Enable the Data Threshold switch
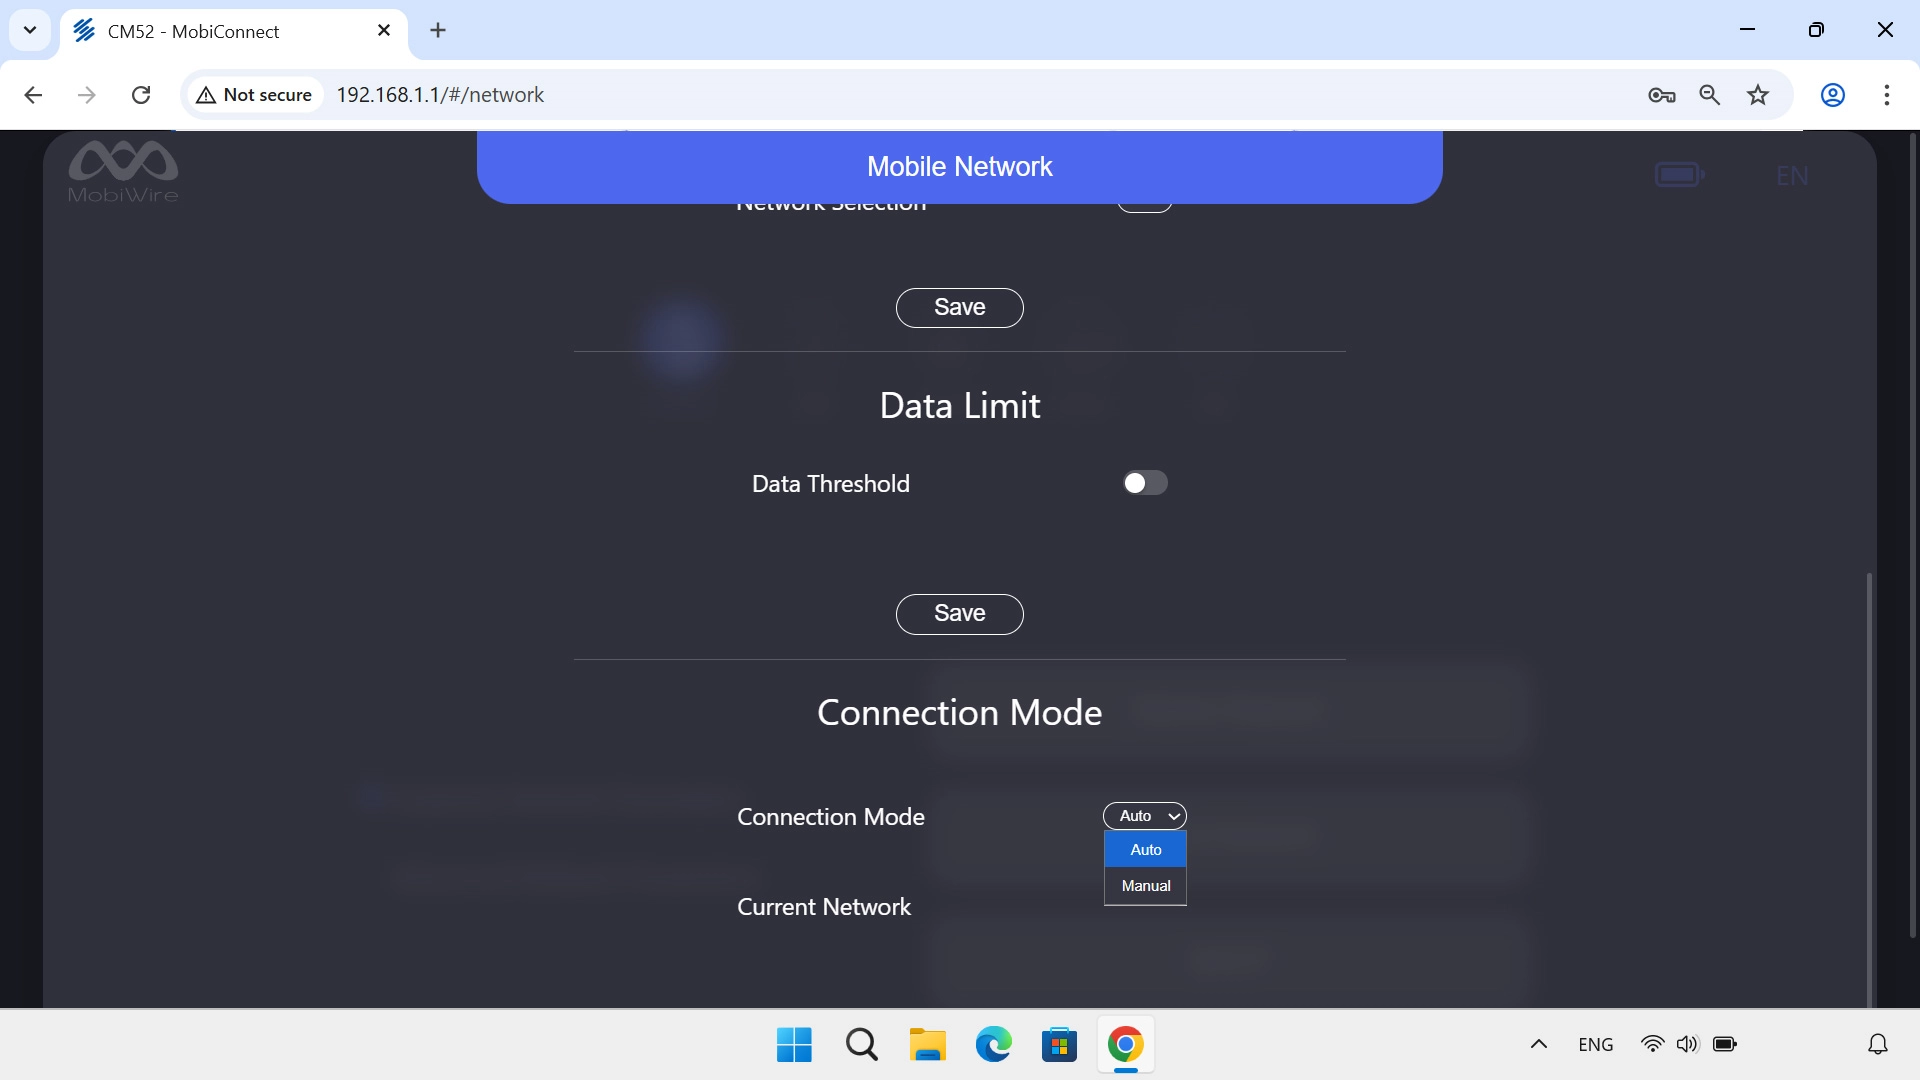This screenshot has width=1920, height=1080. 1145,482
